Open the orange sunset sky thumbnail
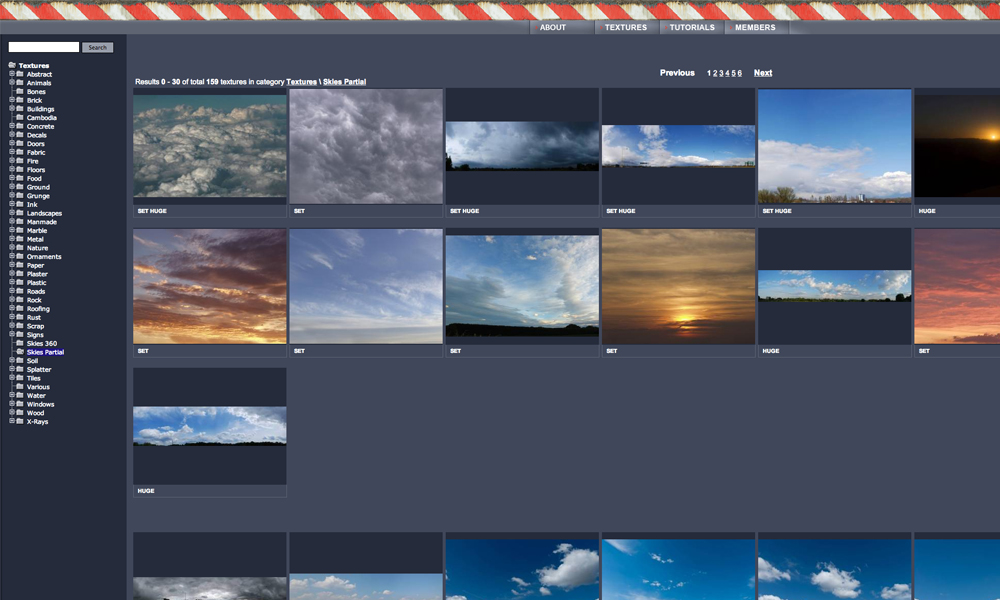Screen dimensions: 1000x600 (x=678, y=286)
